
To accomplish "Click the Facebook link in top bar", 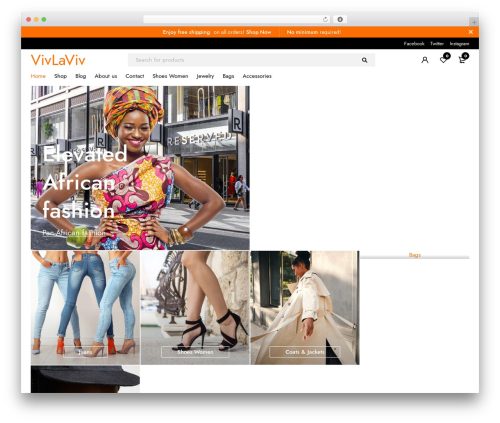I will tap(414, 44).
